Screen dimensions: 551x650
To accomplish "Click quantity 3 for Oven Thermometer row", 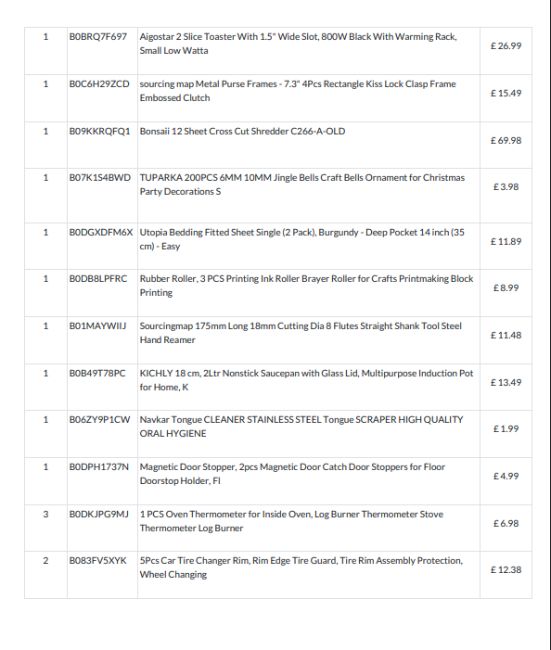I will click(x=46, y=514).
